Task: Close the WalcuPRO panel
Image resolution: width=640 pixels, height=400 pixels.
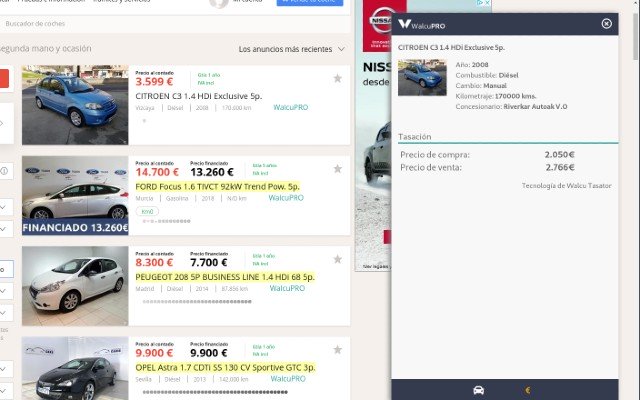Action: pos(607,24)
